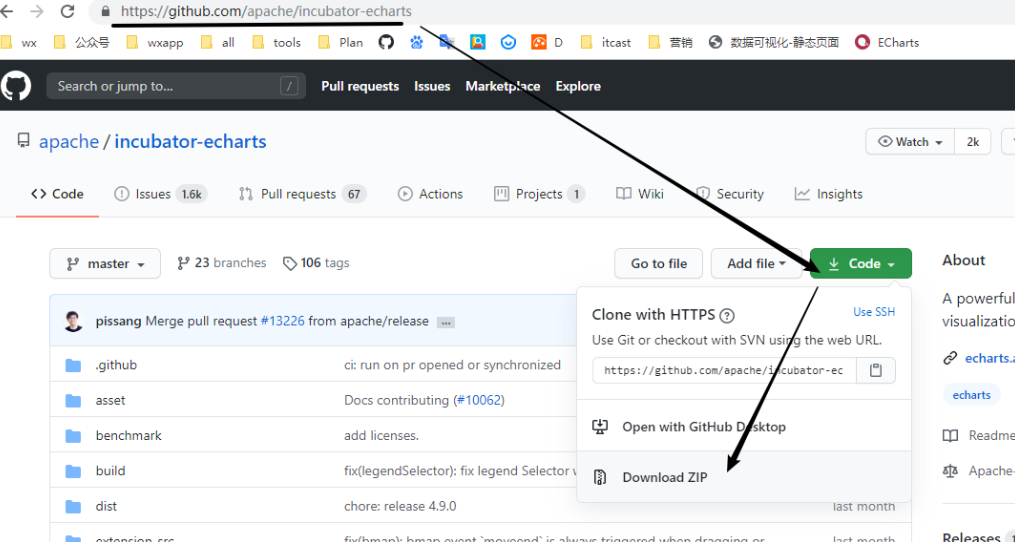
Task: View the 106 tags link
Action: coord(316,263)
